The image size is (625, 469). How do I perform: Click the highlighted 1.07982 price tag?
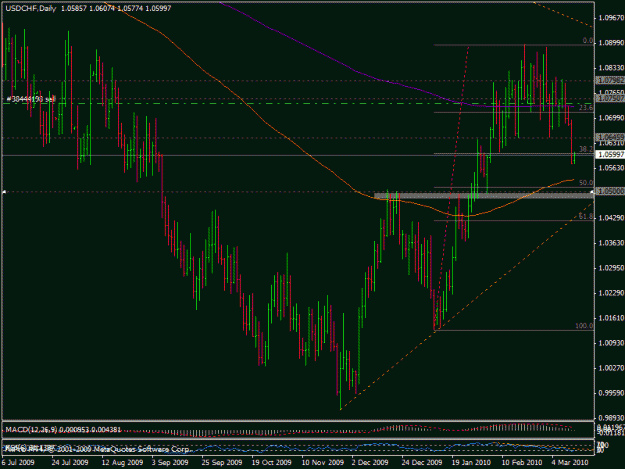pyautogui.click(x=610, y=80)
